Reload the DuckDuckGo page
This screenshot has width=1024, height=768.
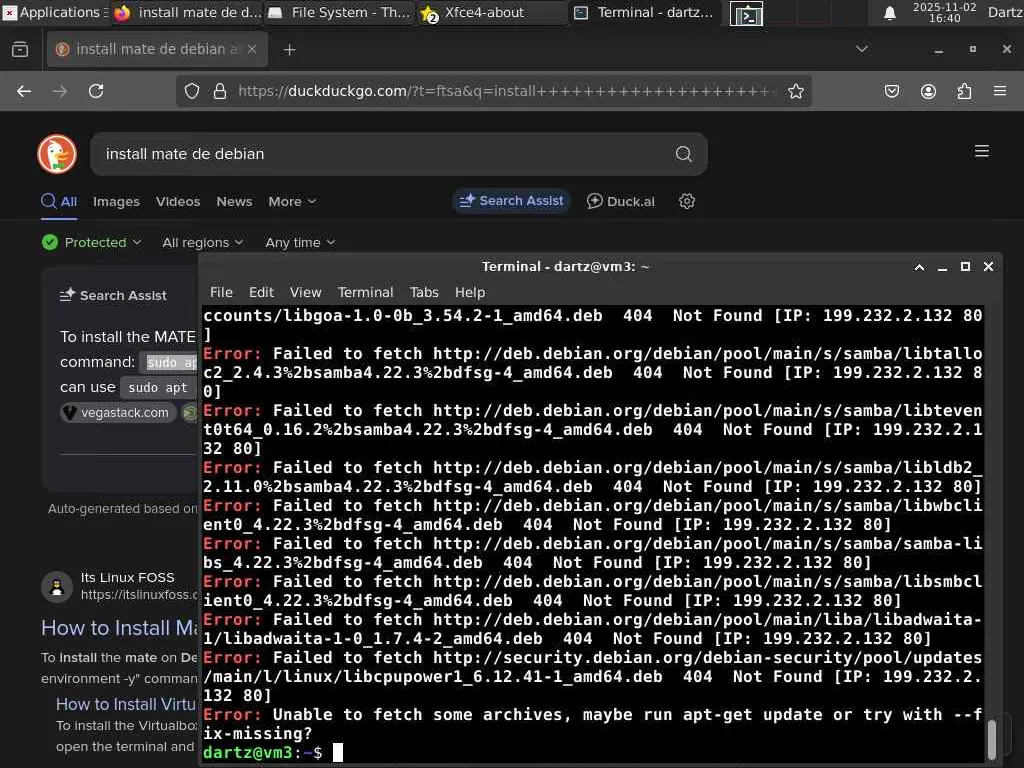click(96, 91)
